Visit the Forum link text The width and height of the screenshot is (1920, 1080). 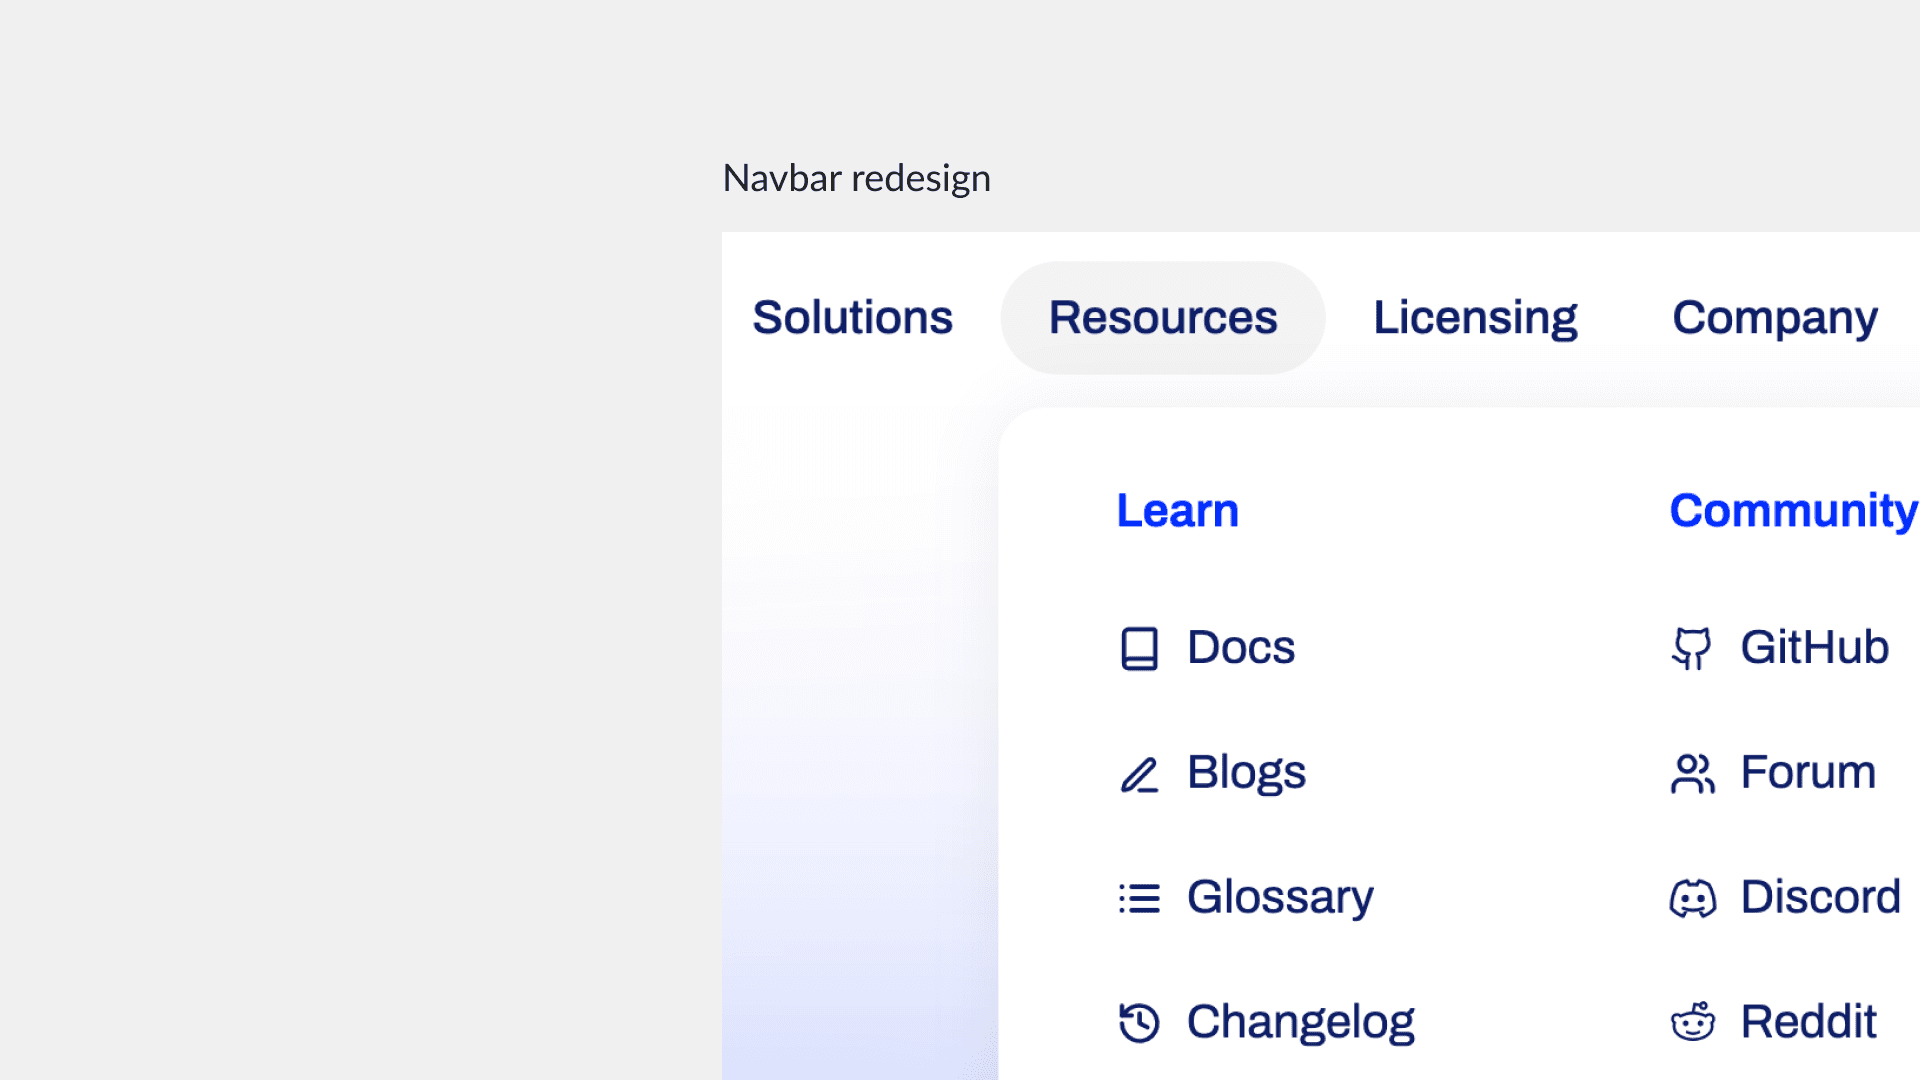1808,773
